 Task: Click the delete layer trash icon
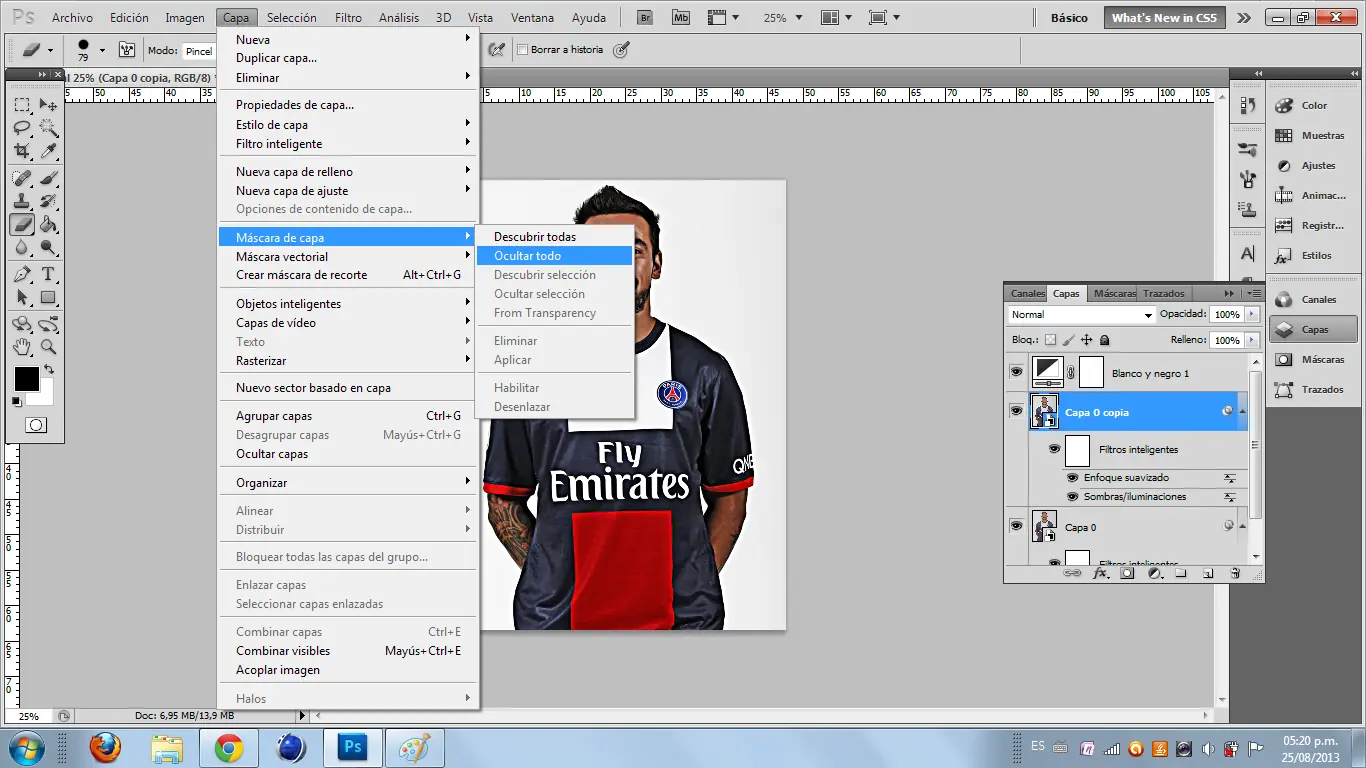tap(1235, 573)
